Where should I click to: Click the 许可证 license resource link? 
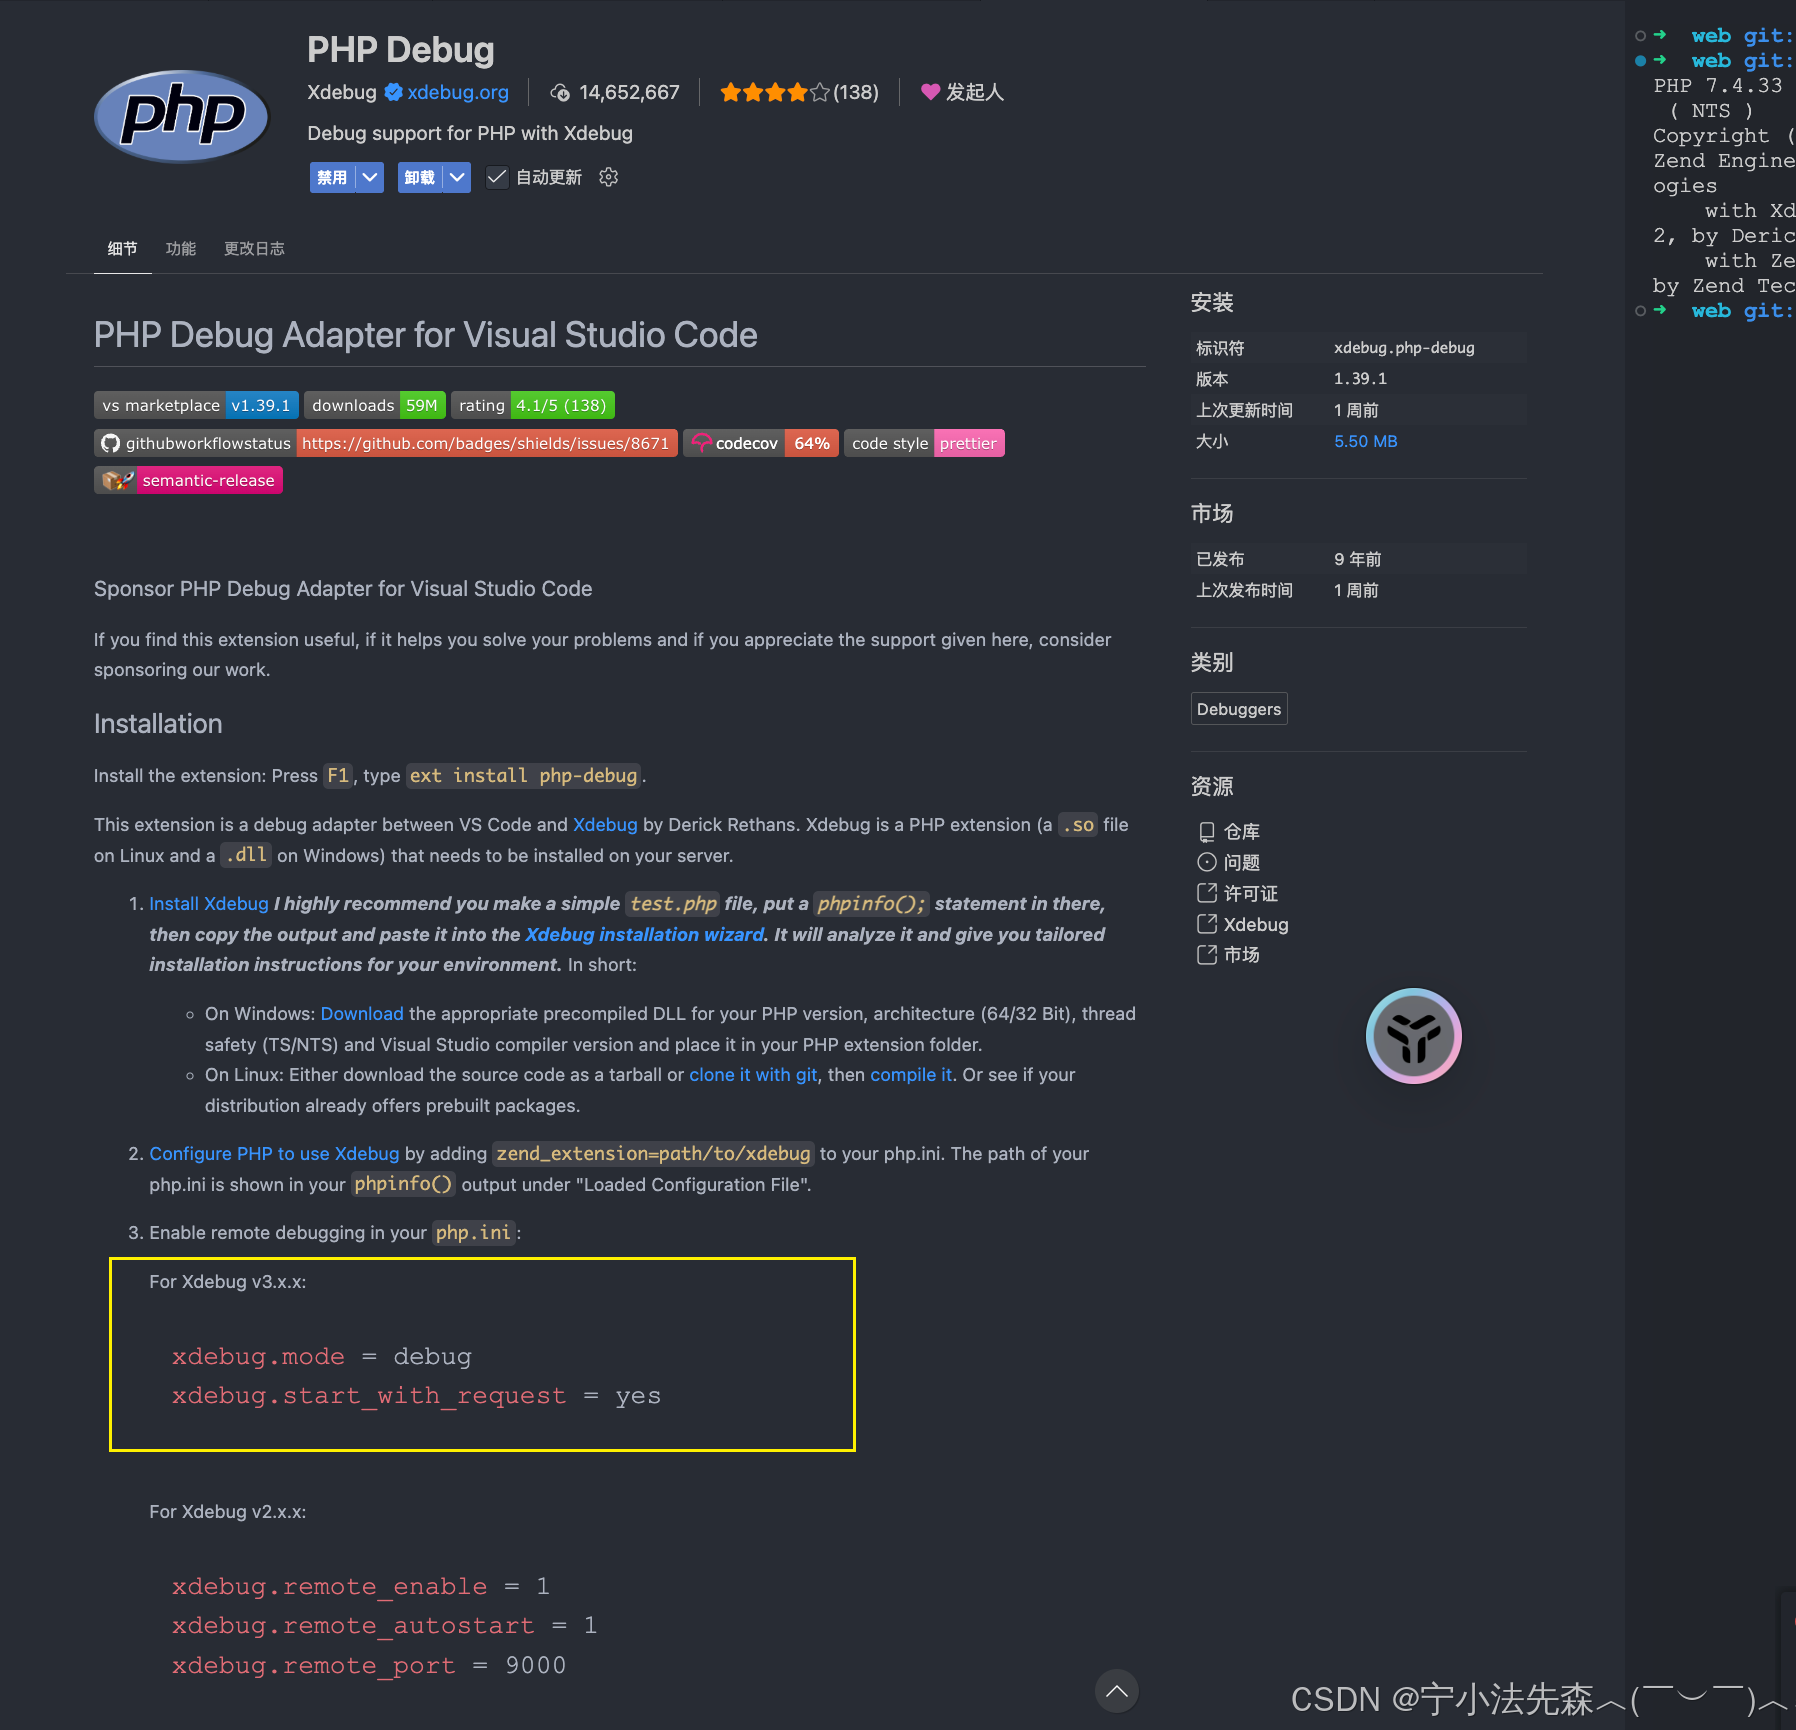(1251, 893)
